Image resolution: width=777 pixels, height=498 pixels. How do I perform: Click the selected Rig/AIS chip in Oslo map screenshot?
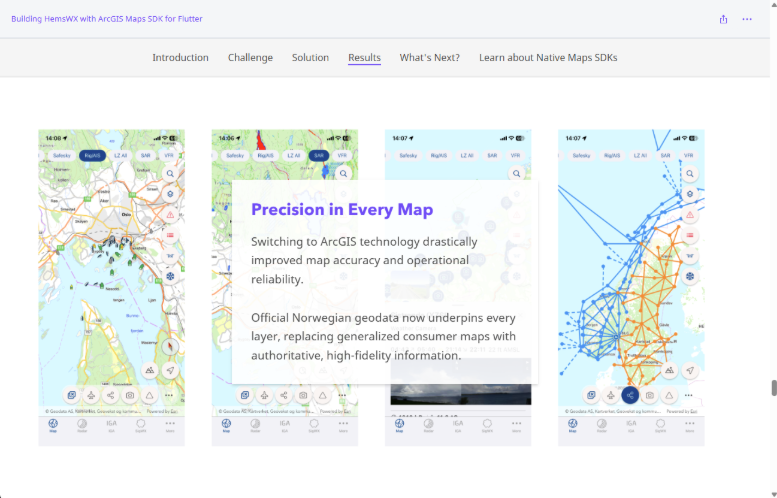pos(92,156)
